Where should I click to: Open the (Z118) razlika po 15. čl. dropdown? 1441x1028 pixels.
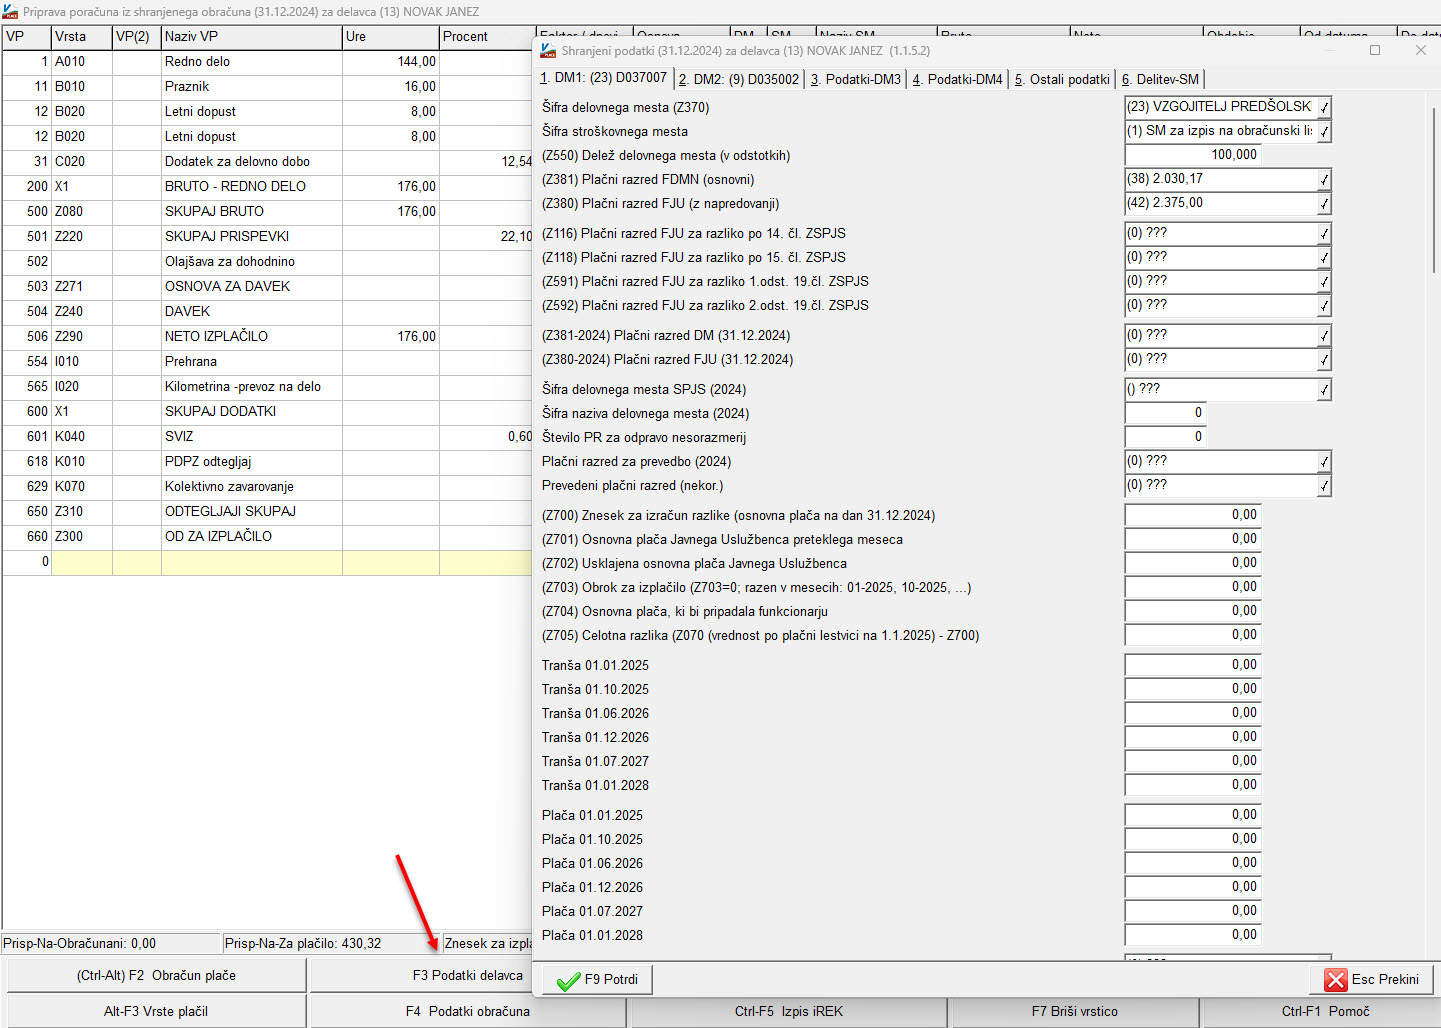[1324, 257]
